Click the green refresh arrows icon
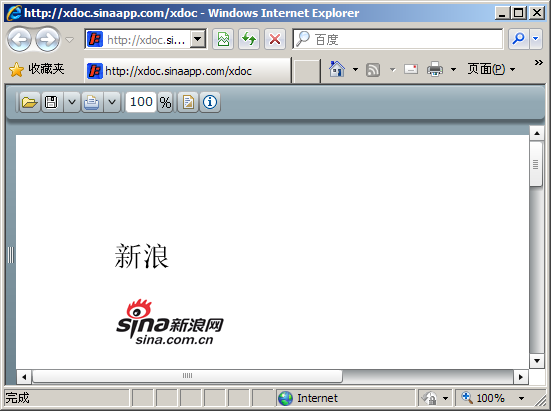 (249, 39)
